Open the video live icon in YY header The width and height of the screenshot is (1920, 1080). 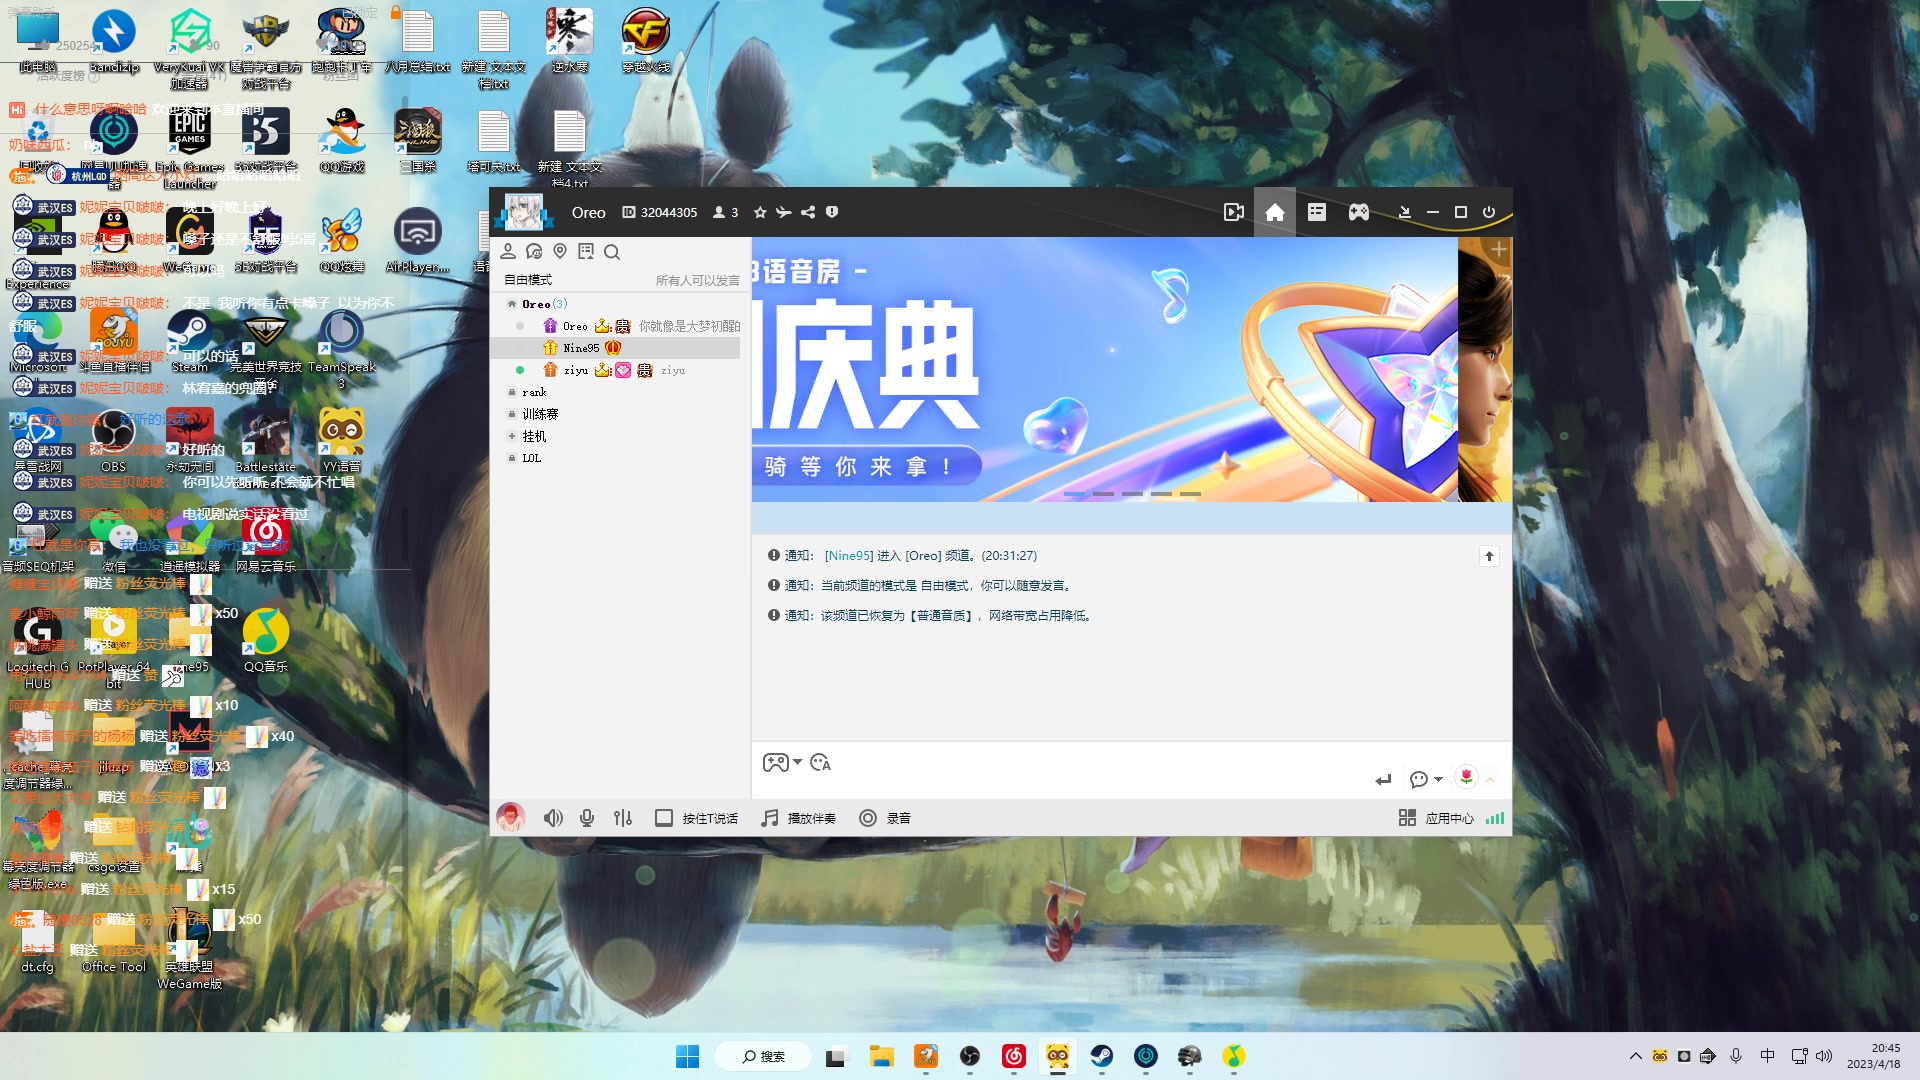click(1234, 212)
